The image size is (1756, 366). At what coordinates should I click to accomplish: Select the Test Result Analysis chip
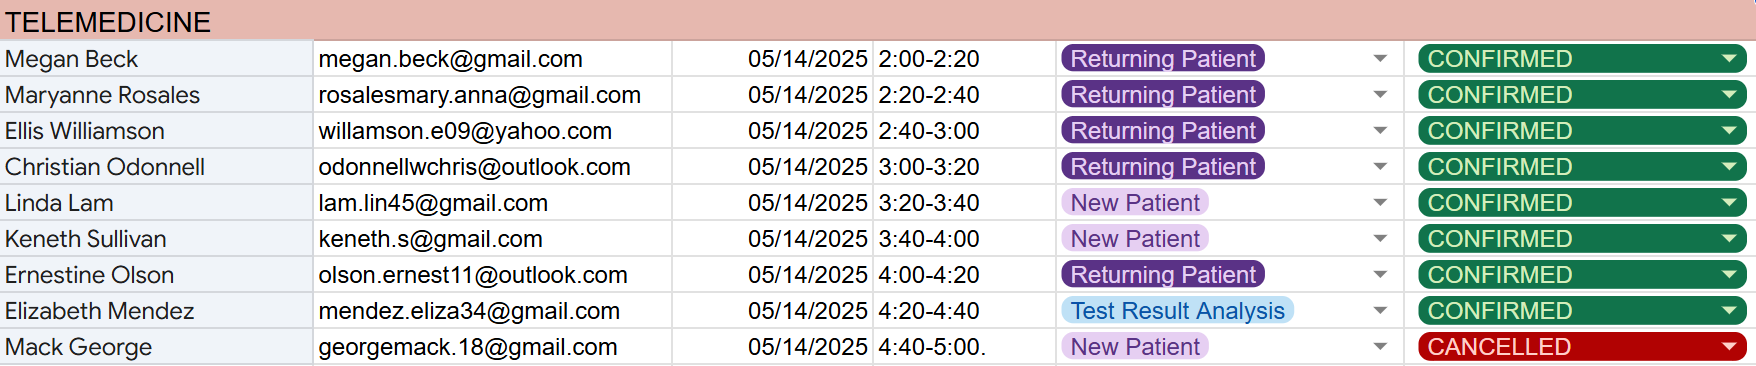pos(1177,311)
